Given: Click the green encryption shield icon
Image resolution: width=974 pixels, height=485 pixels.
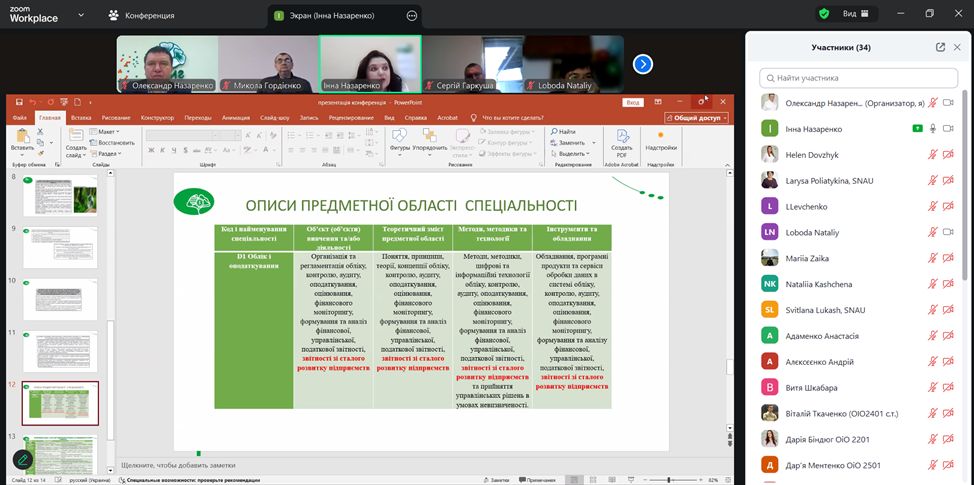Looking at the screenshot, I should pos(824,14).
